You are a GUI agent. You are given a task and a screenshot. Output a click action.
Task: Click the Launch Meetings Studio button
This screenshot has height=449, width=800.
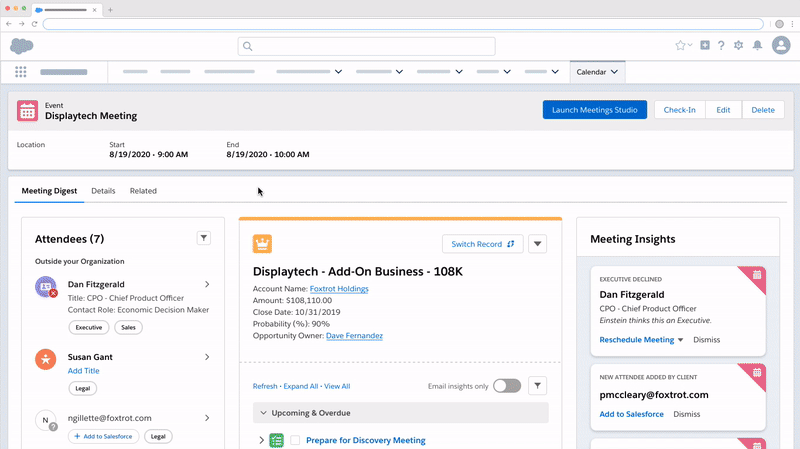click(x=595, y=110)
